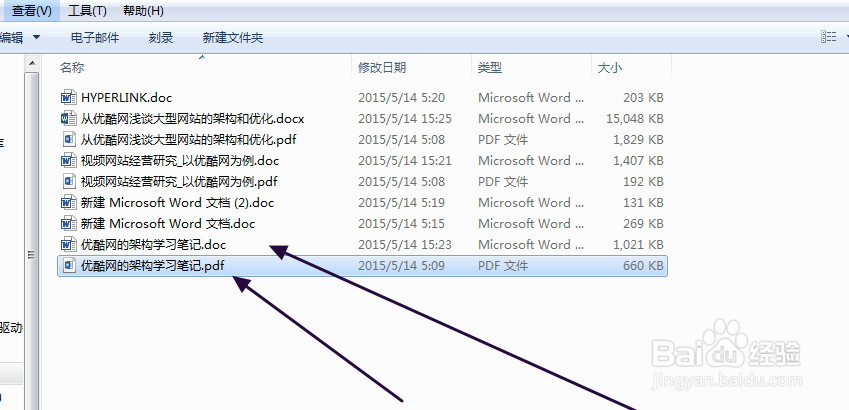Click the size value 269 KB
This screenshot has width=849, height=410.
[643, 224]
